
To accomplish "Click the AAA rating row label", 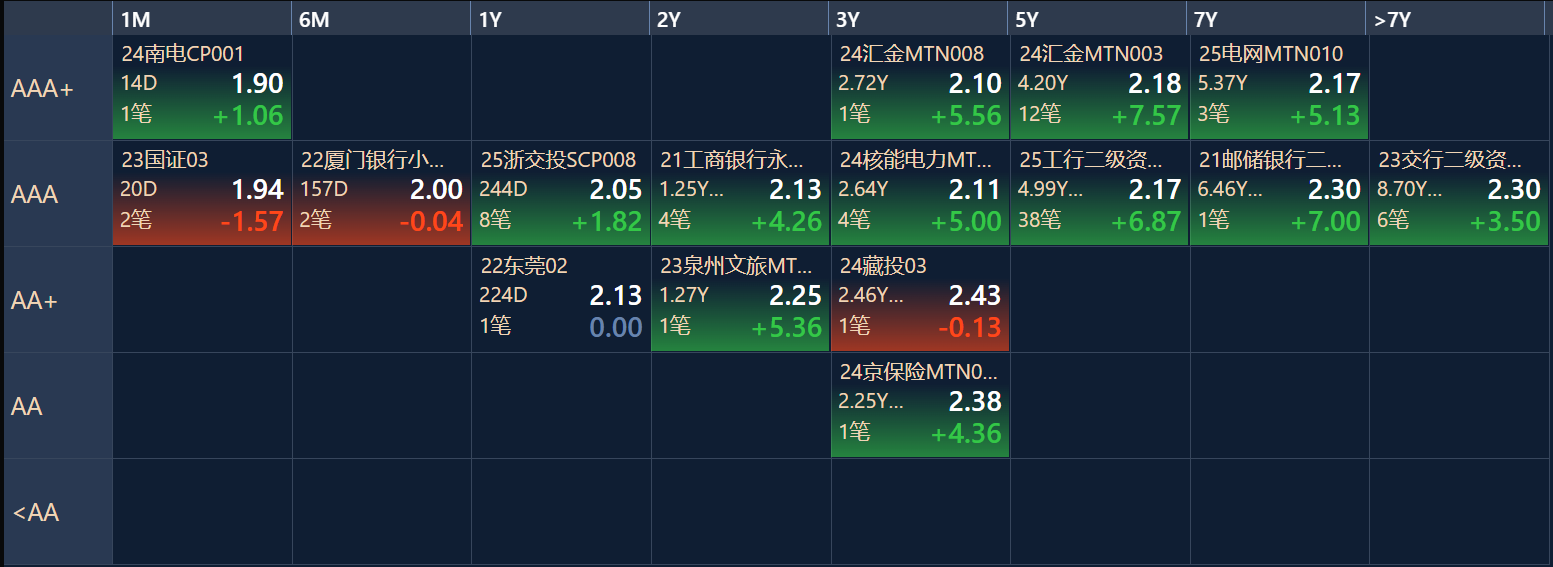I will 57,194.
